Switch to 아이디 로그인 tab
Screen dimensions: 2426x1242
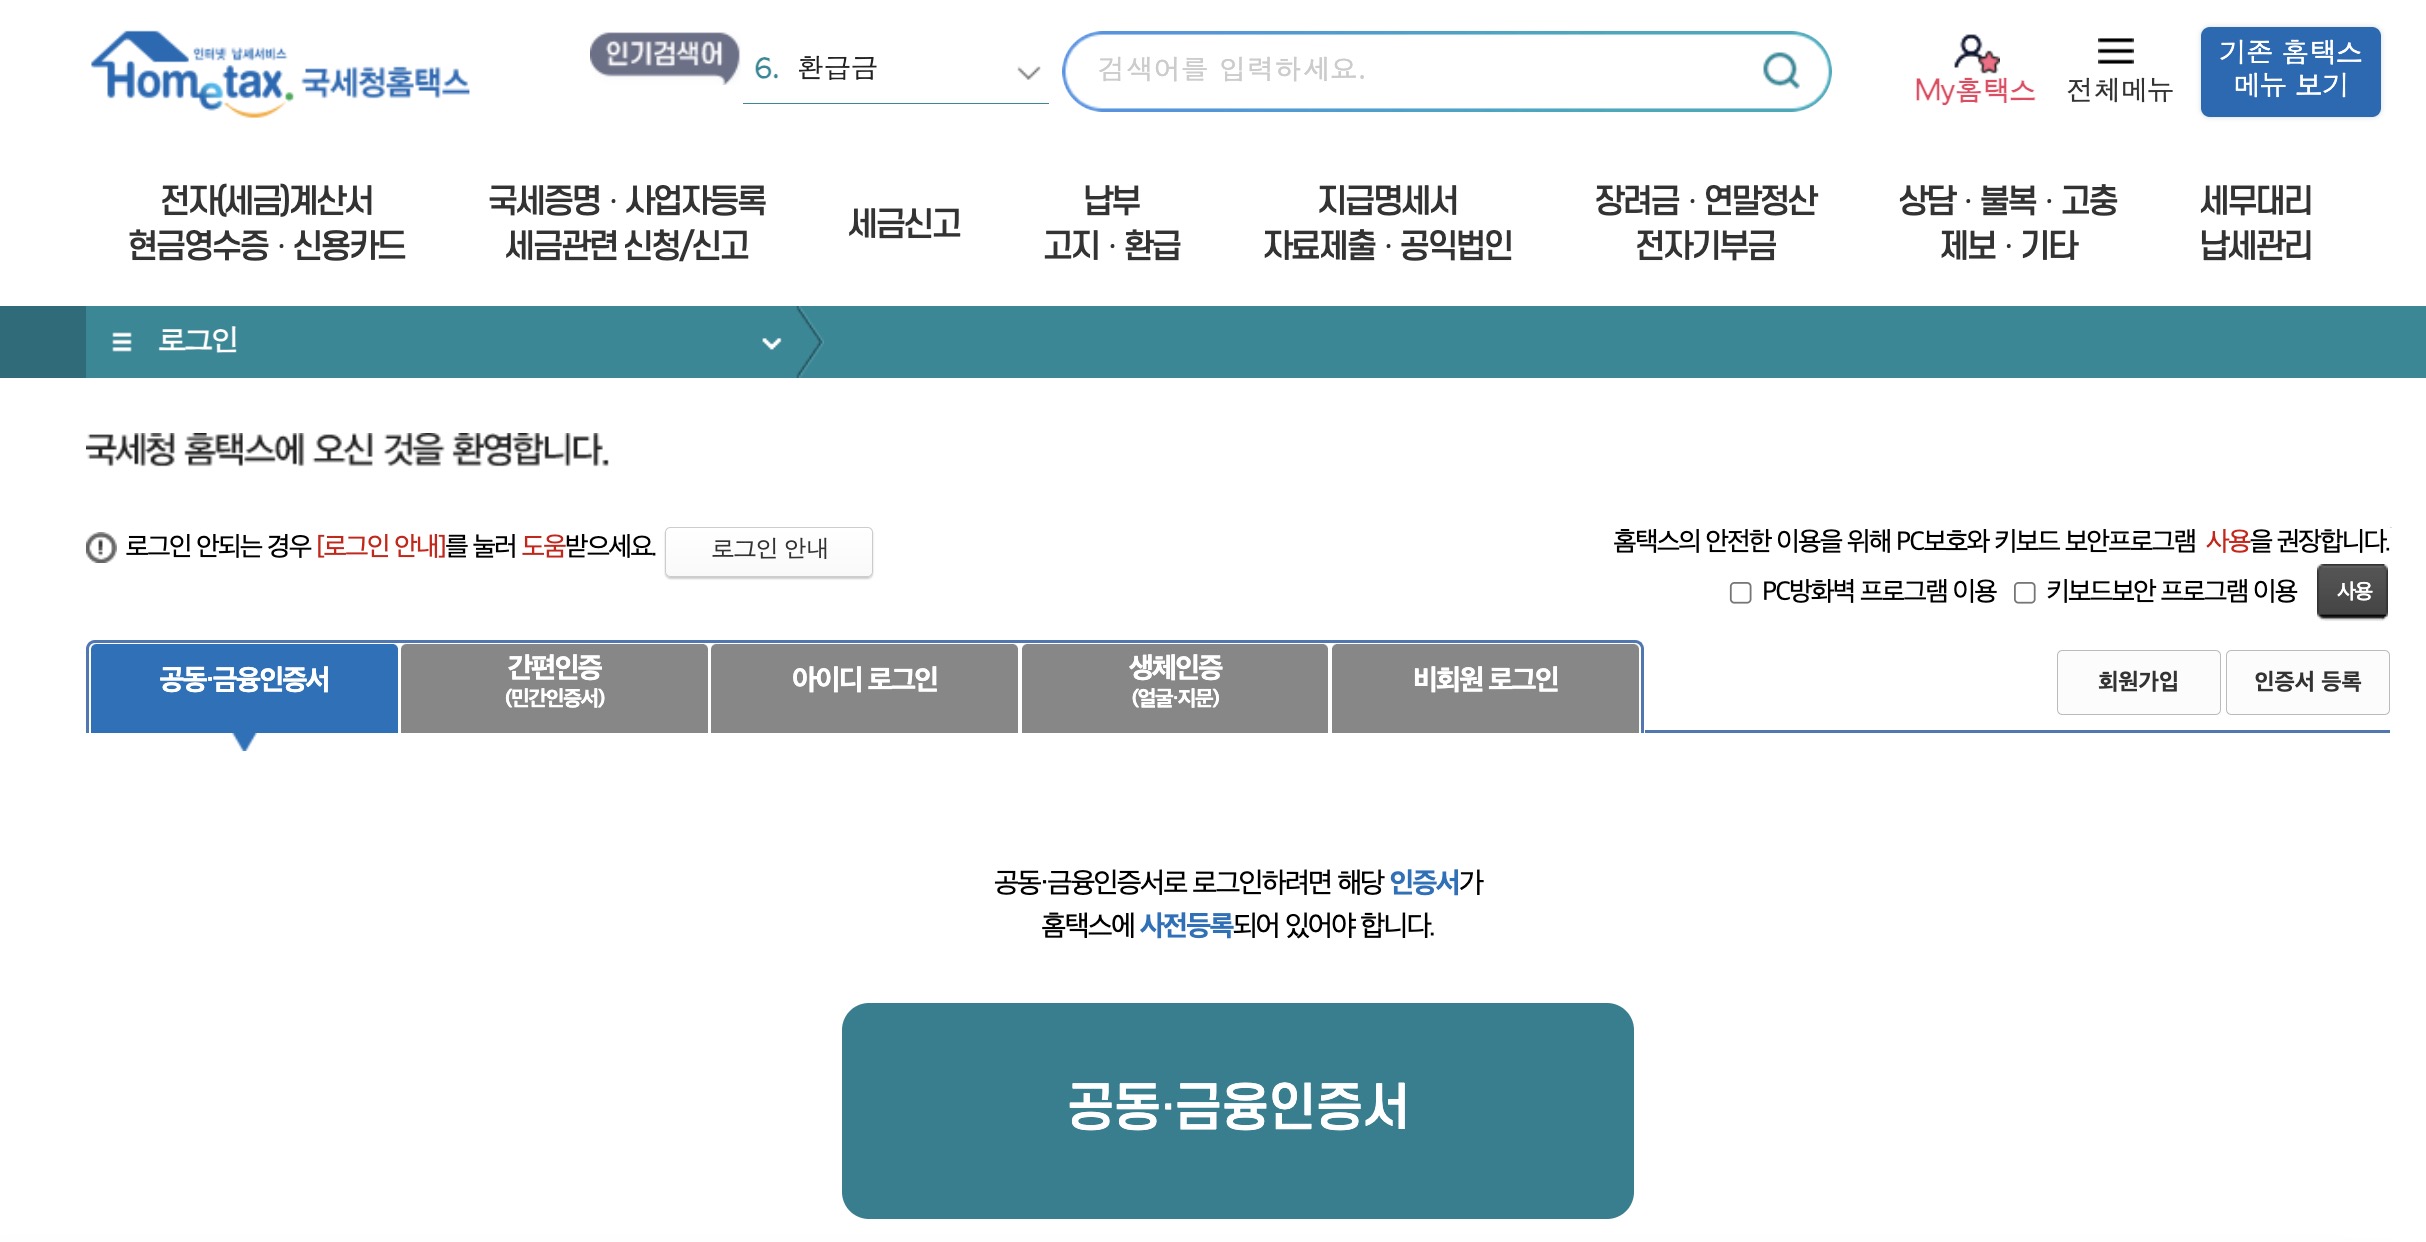(x=864, y=680)
